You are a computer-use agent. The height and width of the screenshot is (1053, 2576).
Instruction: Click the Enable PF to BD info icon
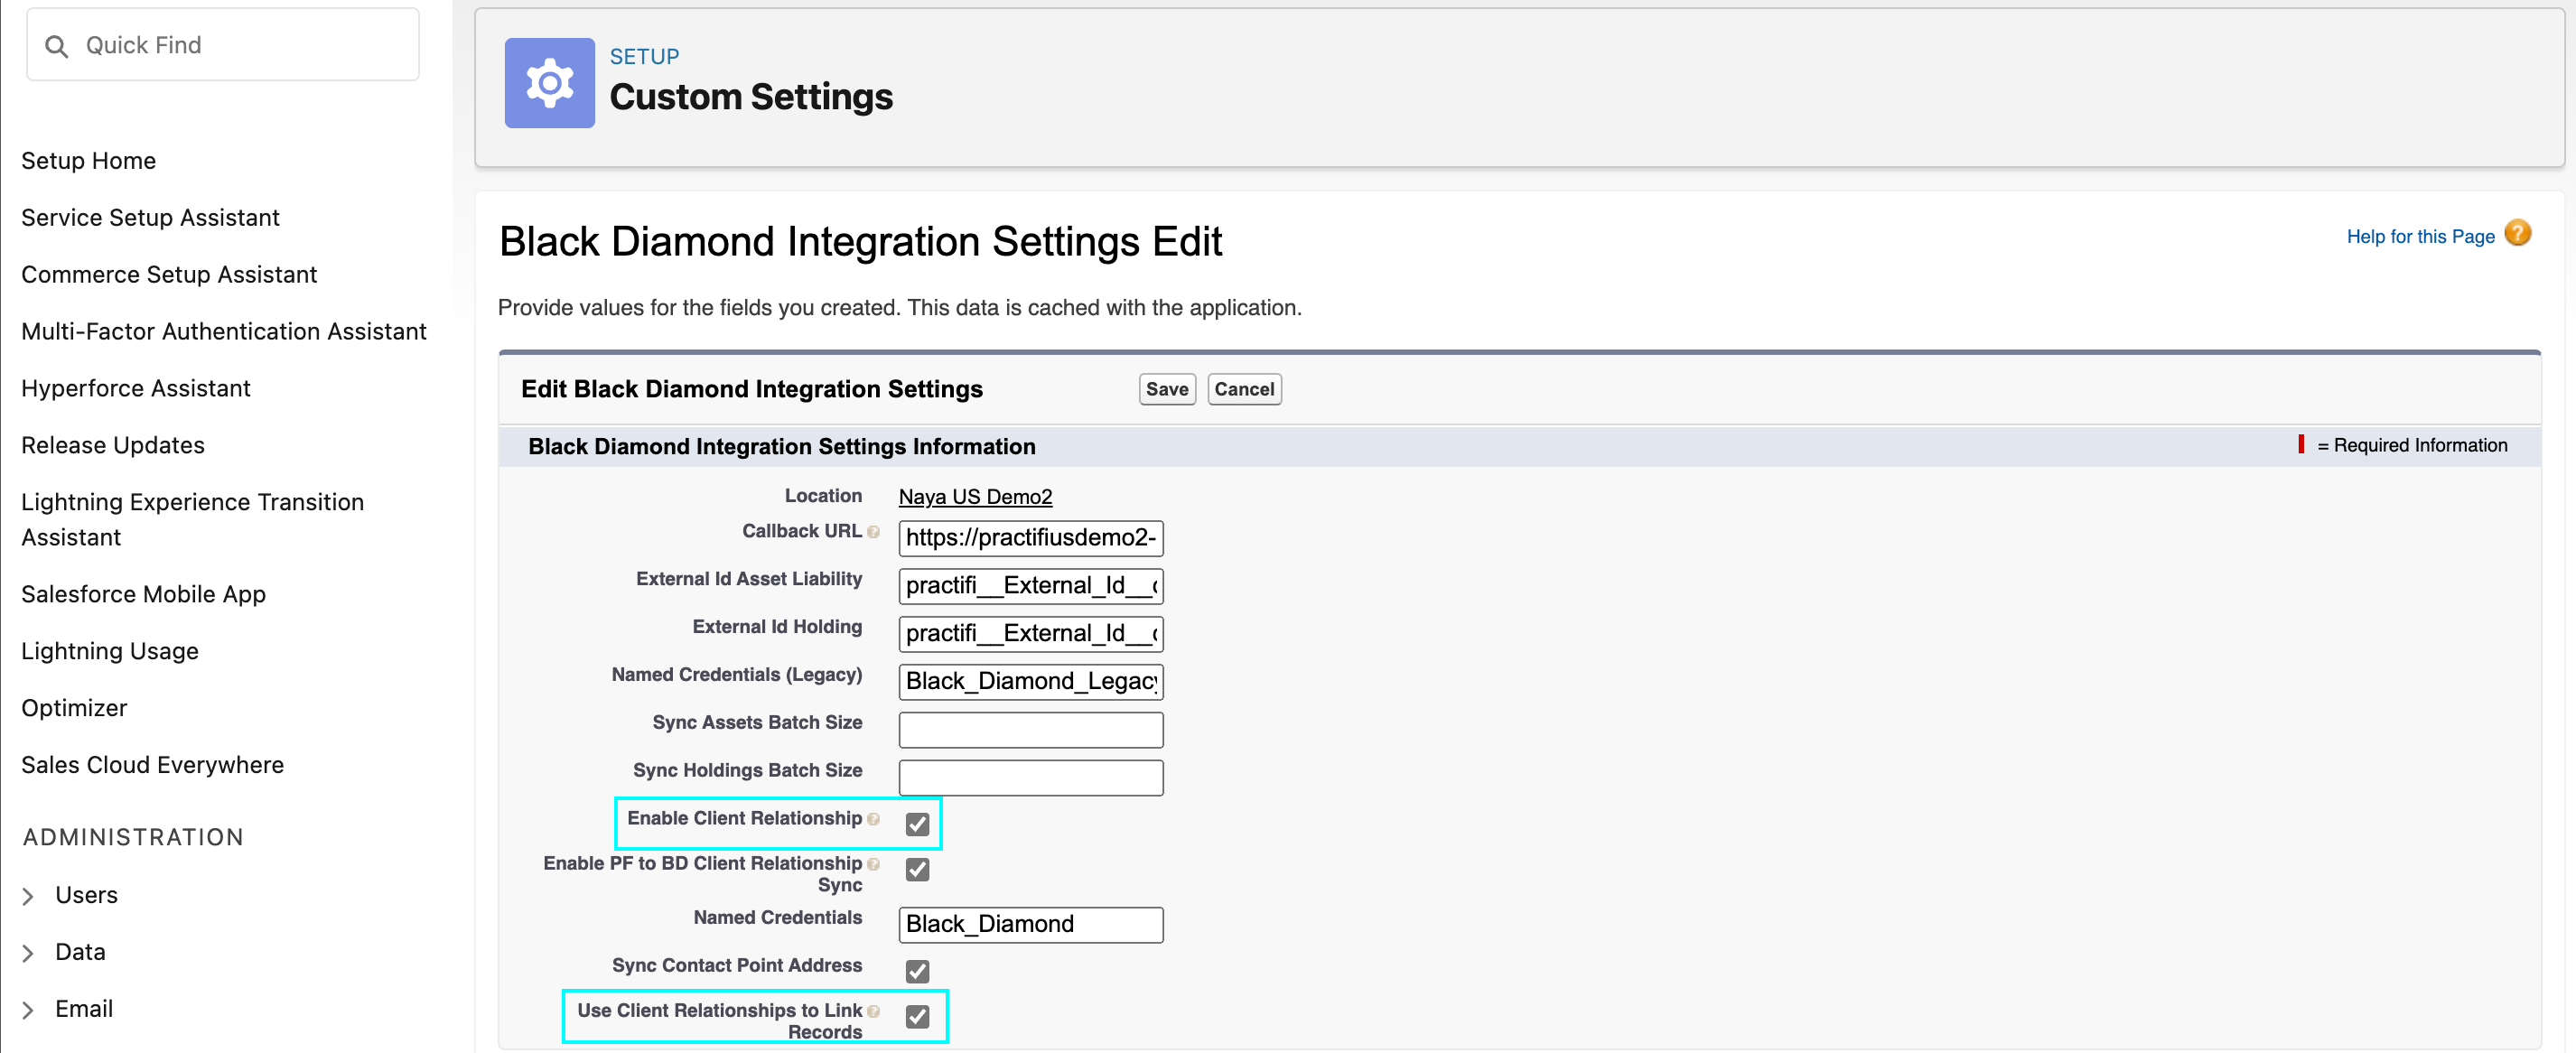[873, 864]
